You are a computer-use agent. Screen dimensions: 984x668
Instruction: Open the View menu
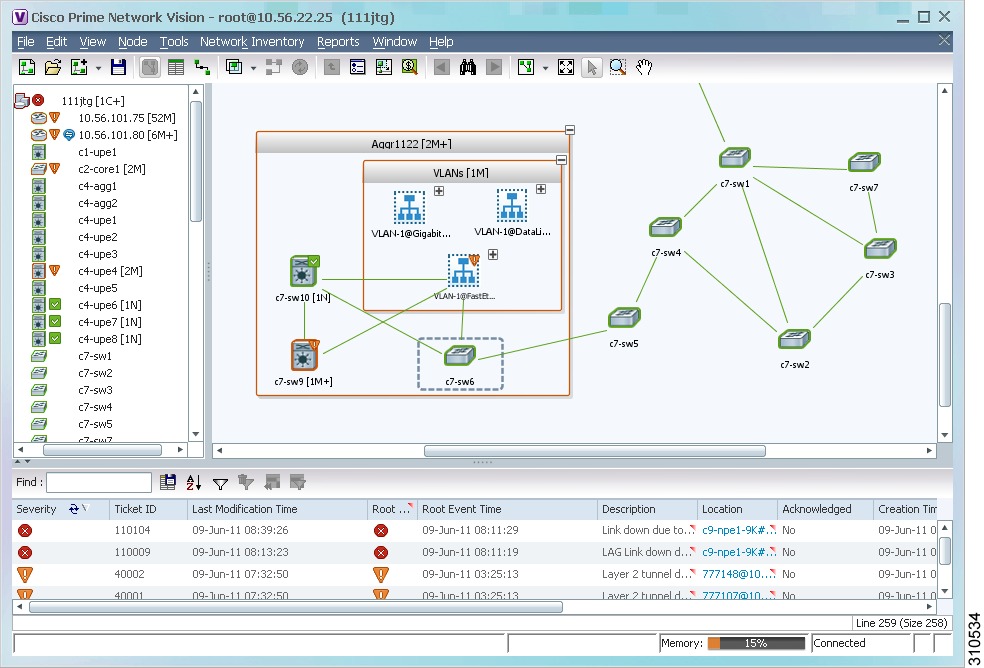coord(92,41)
